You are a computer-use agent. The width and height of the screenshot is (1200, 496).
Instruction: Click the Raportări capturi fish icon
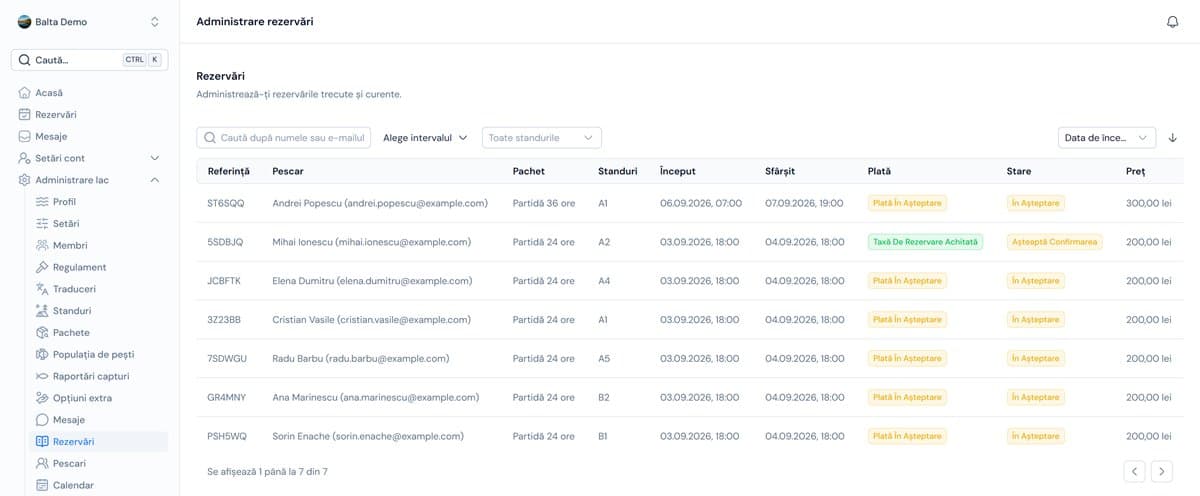[x=42, y=376]
